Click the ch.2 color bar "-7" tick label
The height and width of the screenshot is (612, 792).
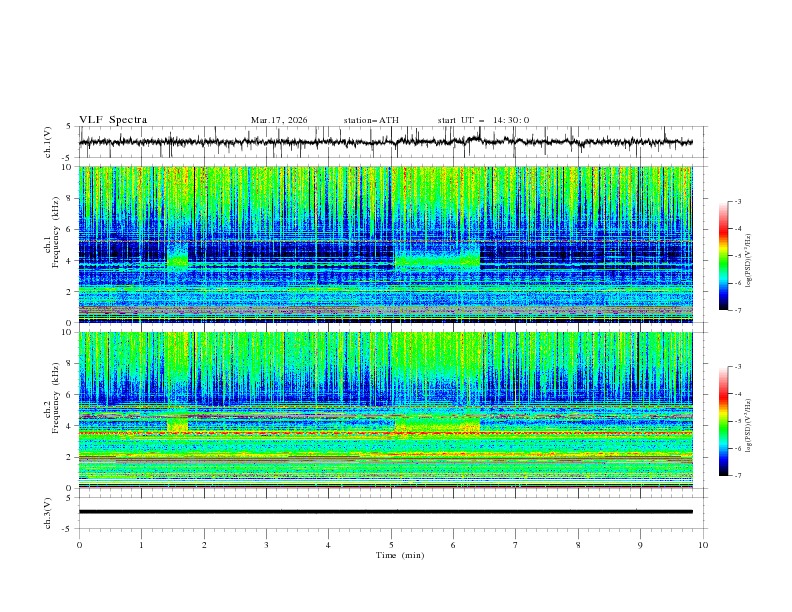pyautogui.click(x=737, y=475)
